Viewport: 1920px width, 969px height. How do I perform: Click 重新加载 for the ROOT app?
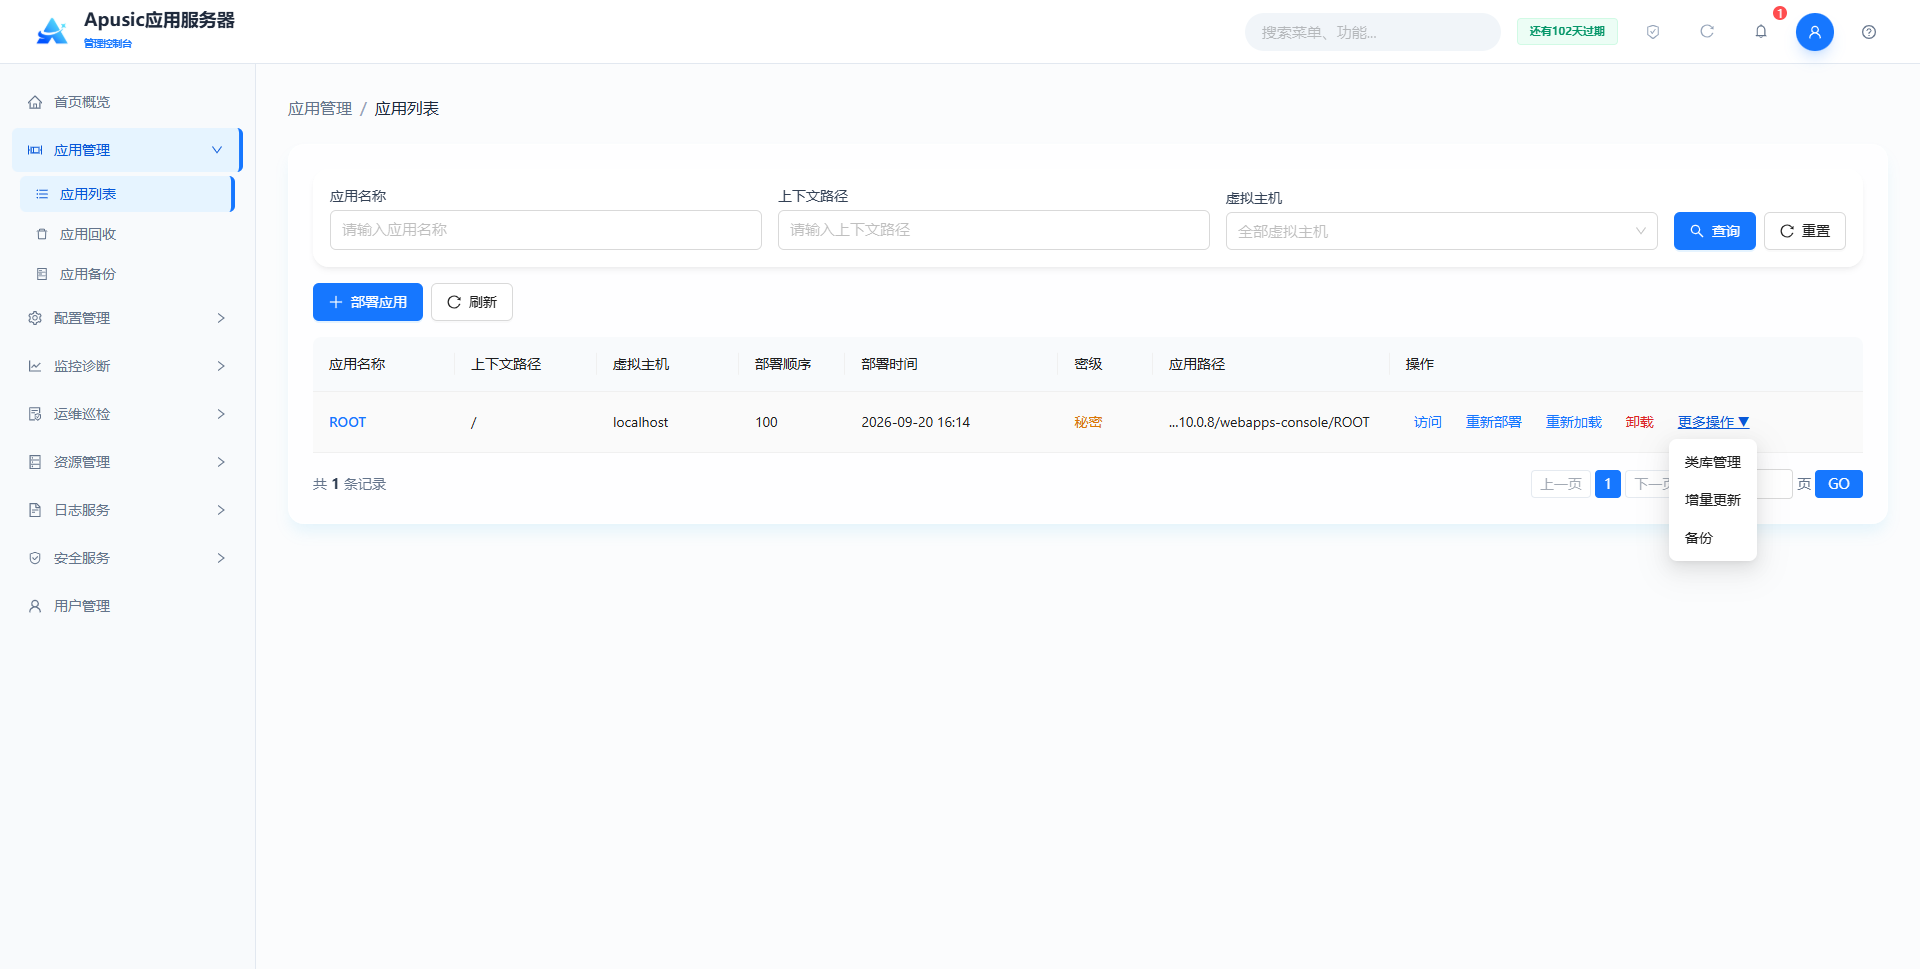click(x=1574, y=422)
